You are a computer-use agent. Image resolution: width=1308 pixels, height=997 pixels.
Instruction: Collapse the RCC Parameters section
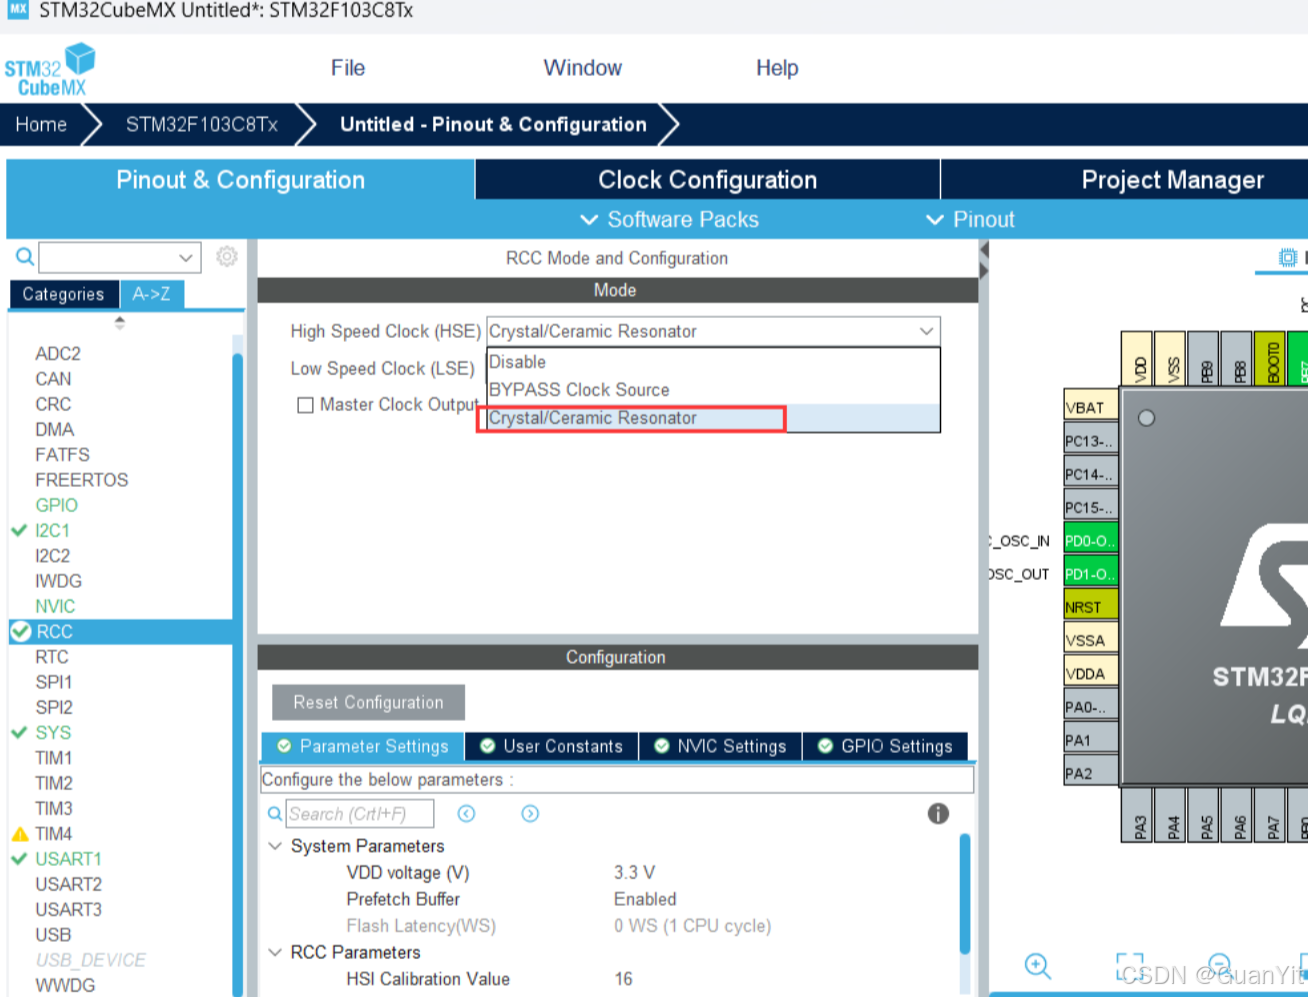[275, 952]
